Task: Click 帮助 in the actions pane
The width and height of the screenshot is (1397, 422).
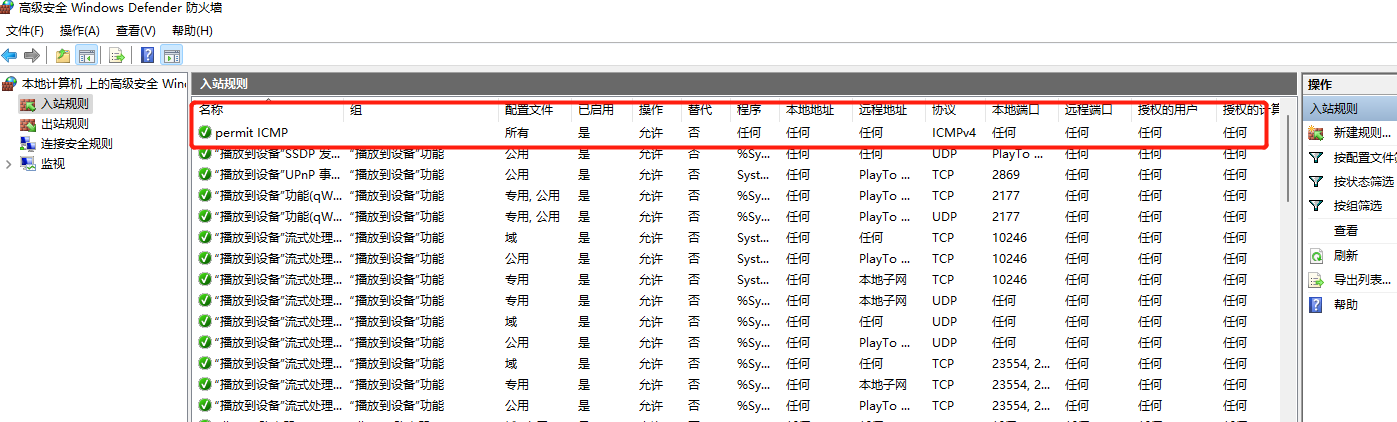Action: coord(1346,304)
